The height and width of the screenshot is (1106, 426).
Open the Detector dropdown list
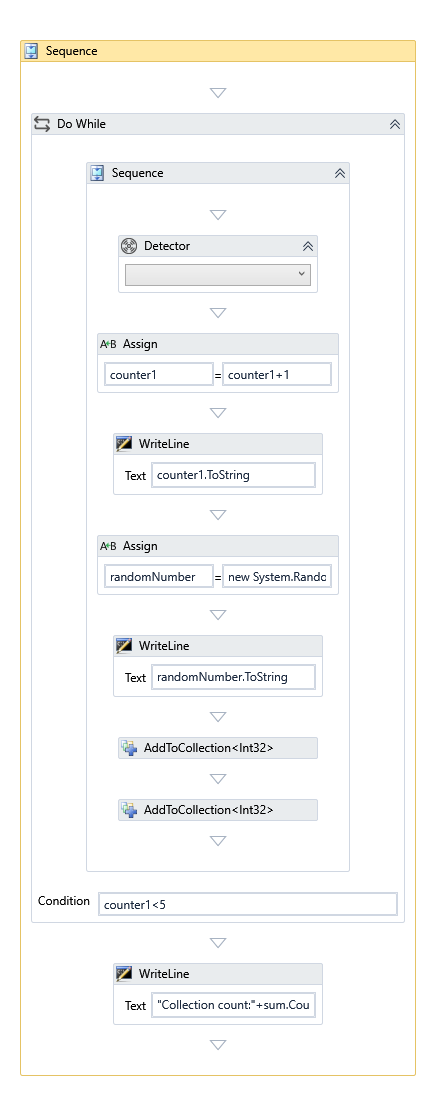coord(218,274)
